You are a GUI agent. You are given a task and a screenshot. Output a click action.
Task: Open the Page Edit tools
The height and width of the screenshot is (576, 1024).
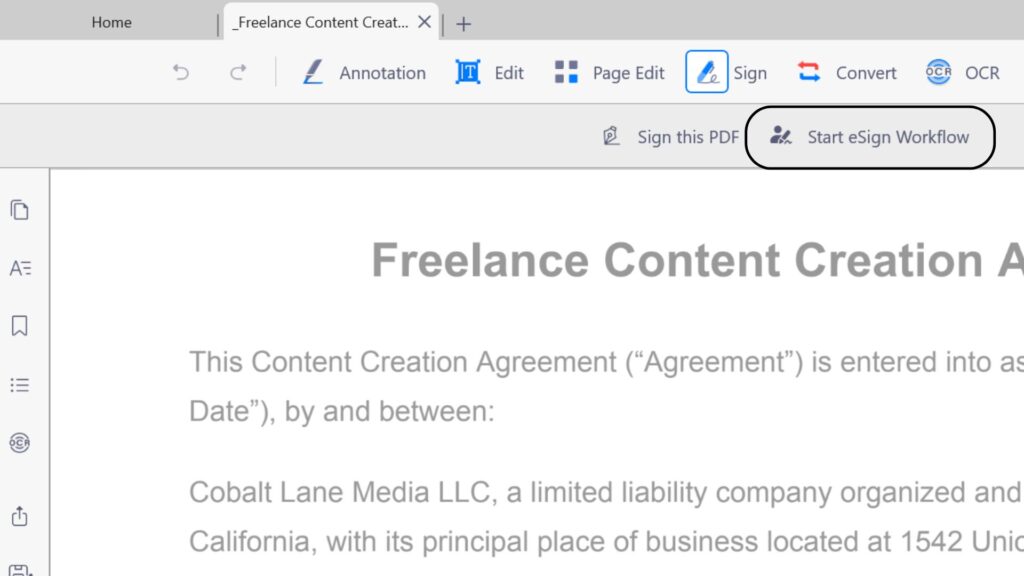pyautogui.click(x=609, y=72)
